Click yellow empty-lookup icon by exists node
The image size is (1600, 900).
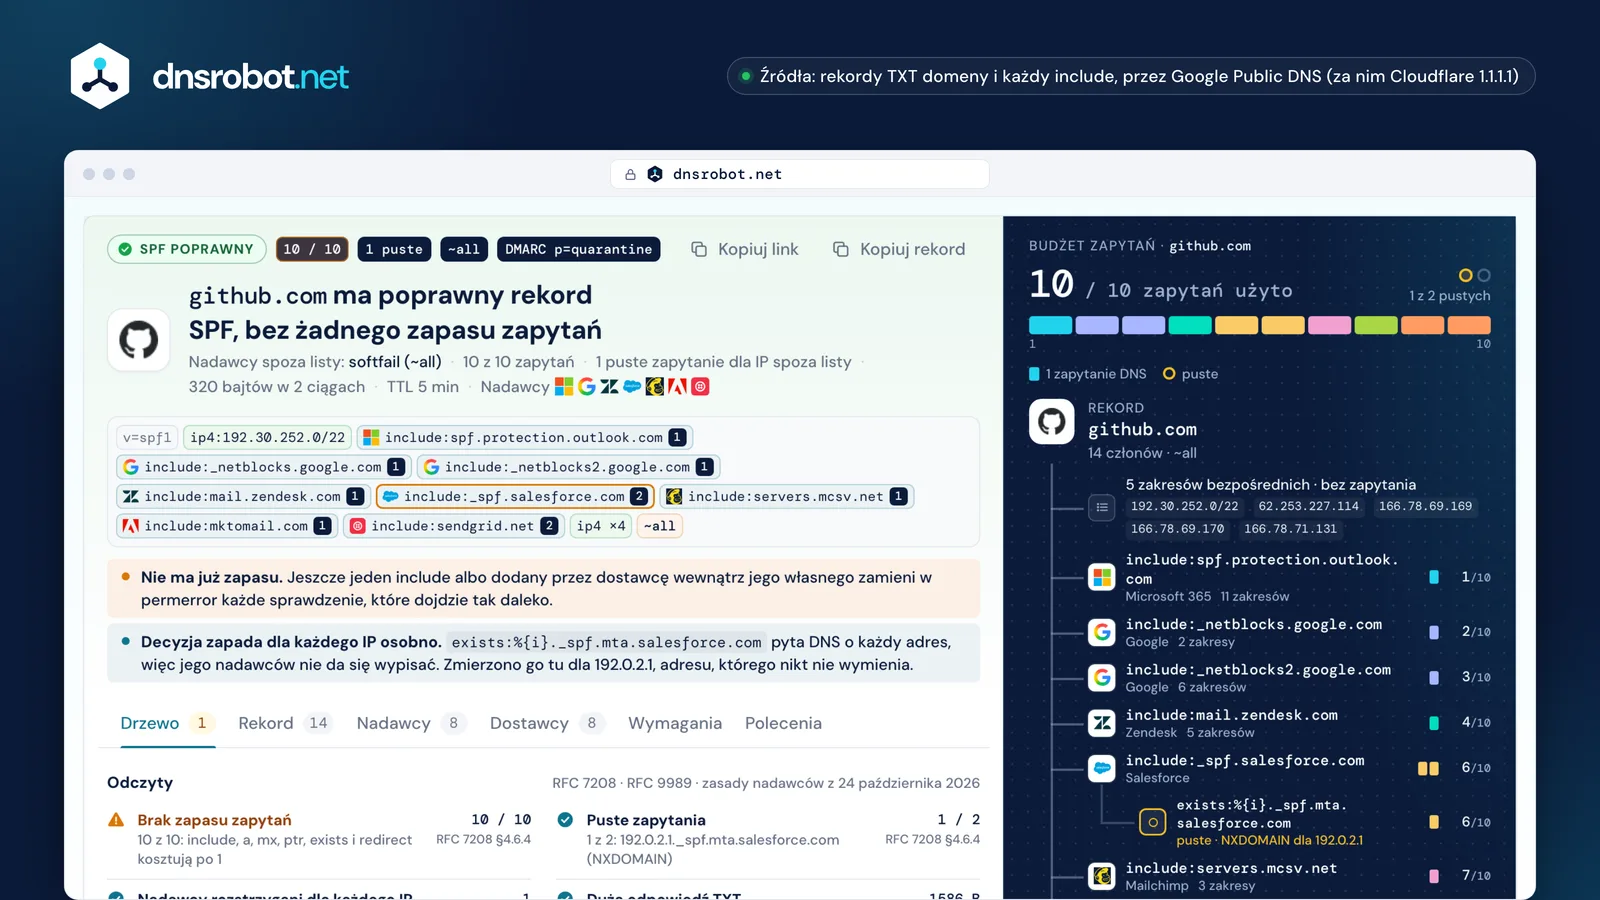click(x=1152, y=822)
